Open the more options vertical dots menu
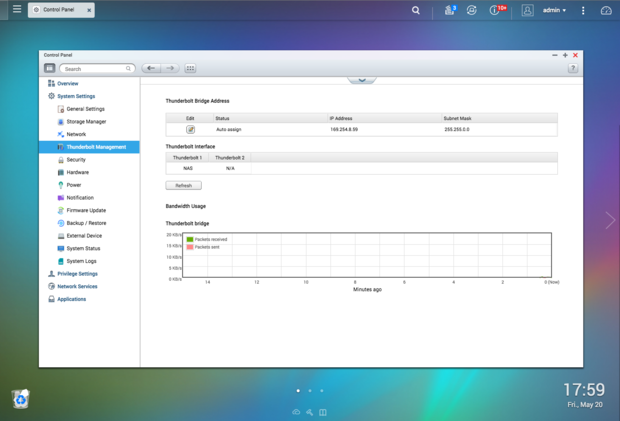Viewport: 620px width, 421px height. 583,10
